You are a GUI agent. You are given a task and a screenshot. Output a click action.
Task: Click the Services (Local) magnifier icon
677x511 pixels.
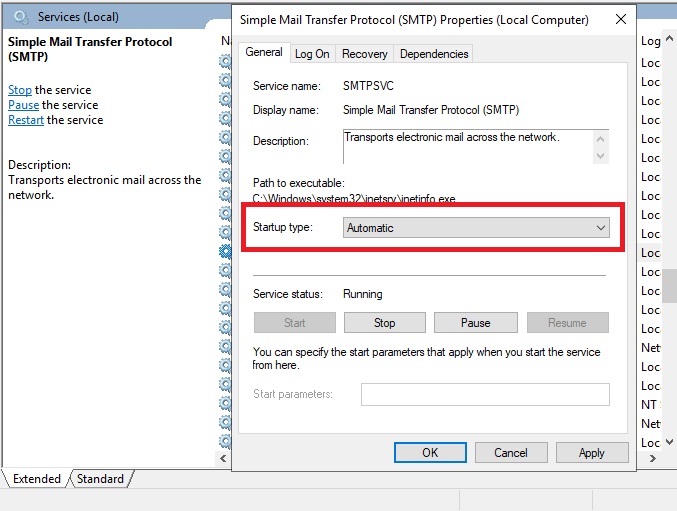point(20,17)
